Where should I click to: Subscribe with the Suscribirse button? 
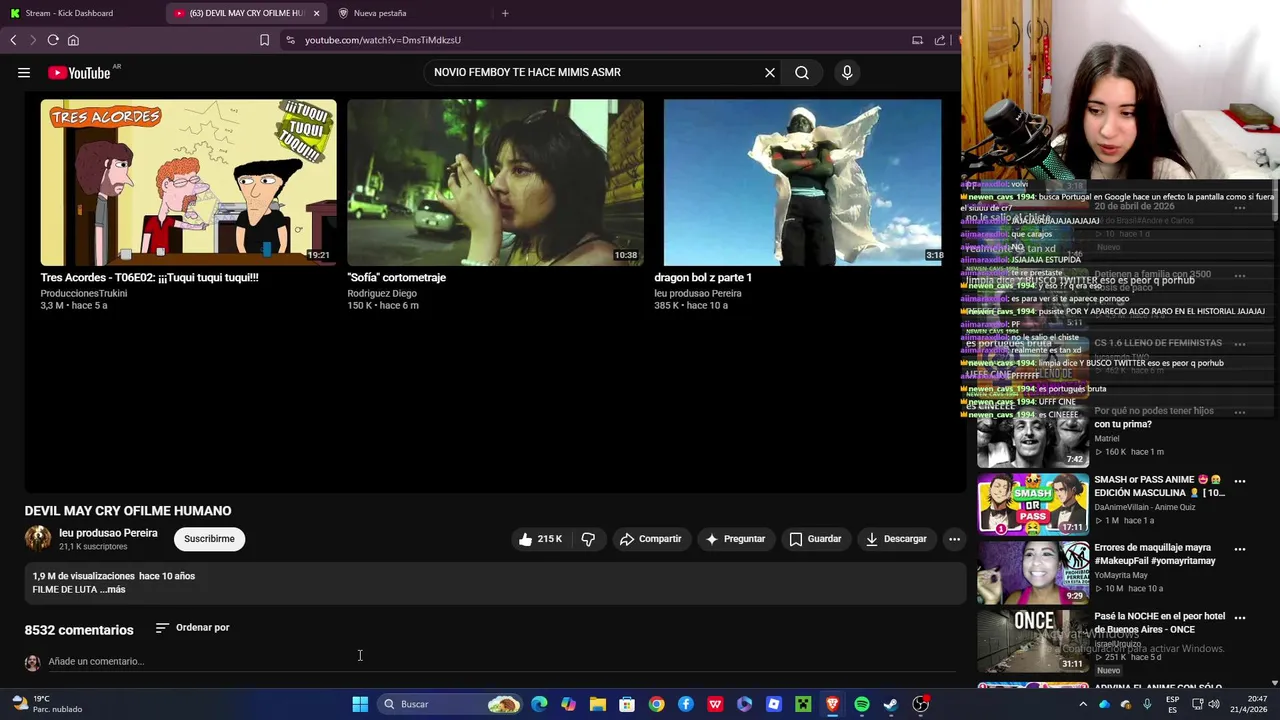pos(209,539)
